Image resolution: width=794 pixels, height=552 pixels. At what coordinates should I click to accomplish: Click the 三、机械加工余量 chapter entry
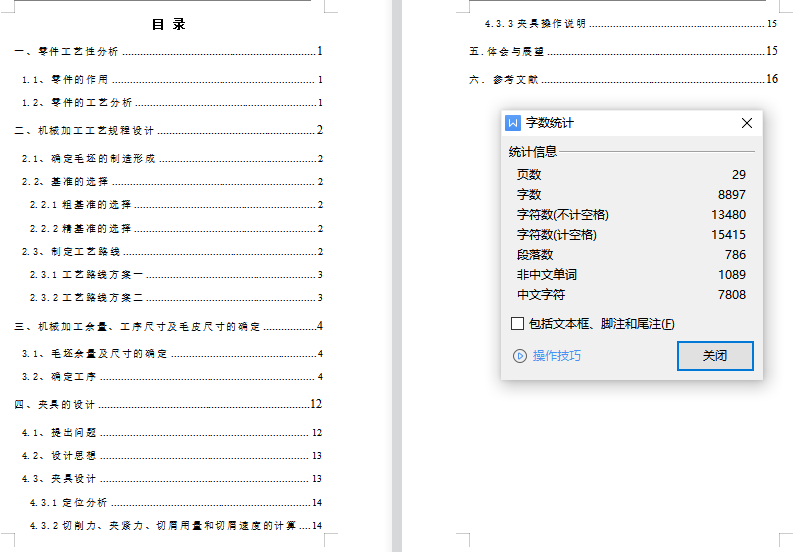tap(137, 326)
